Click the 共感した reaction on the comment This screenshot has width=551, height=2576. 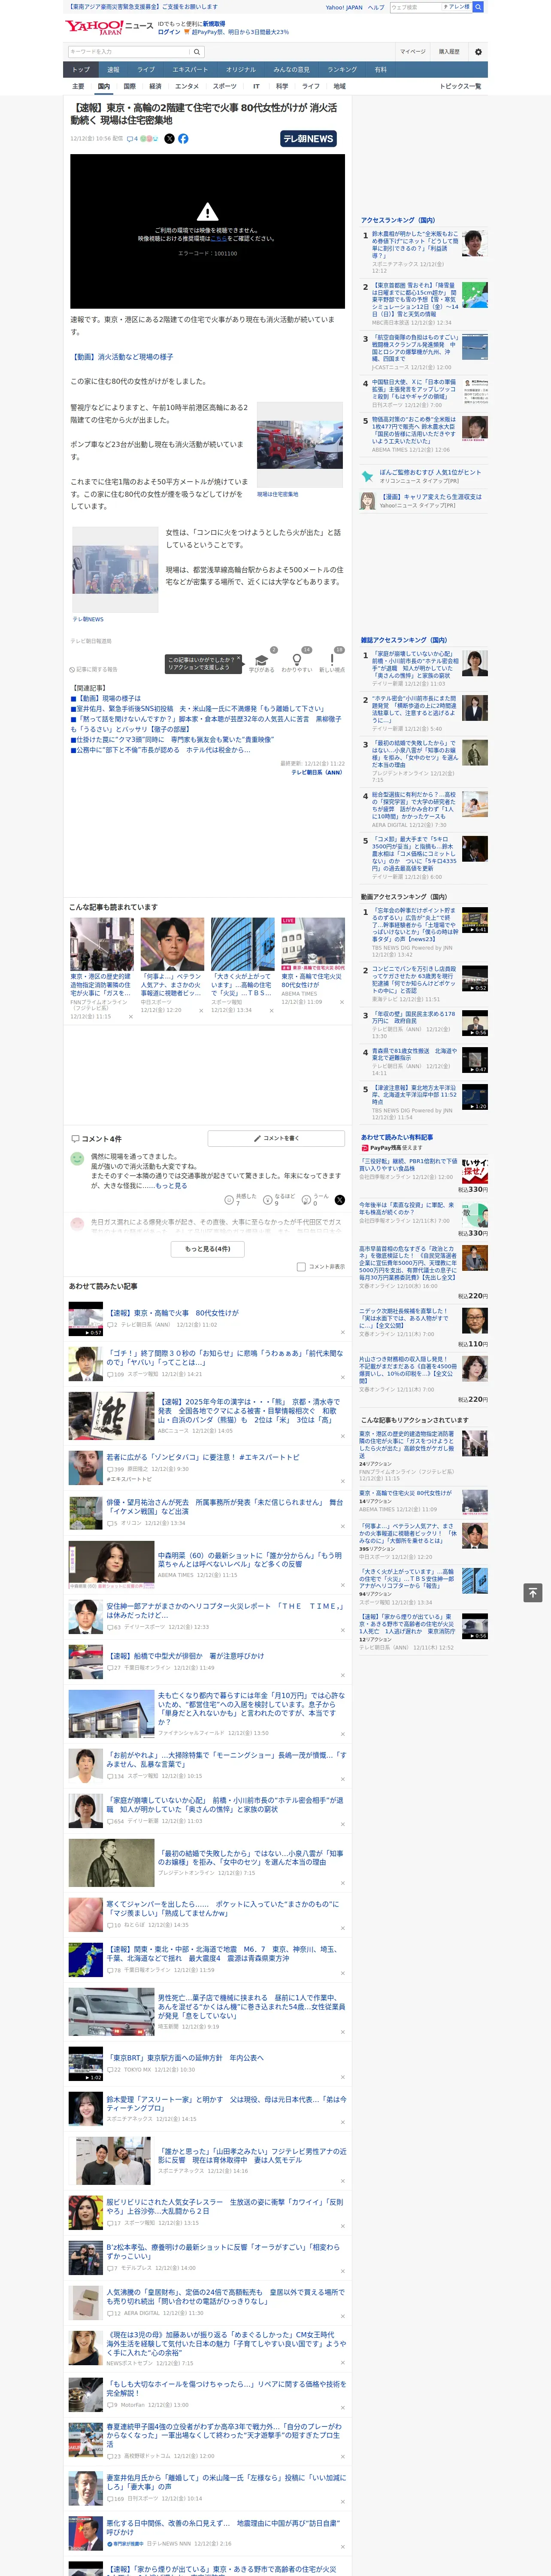(241, 1199)
